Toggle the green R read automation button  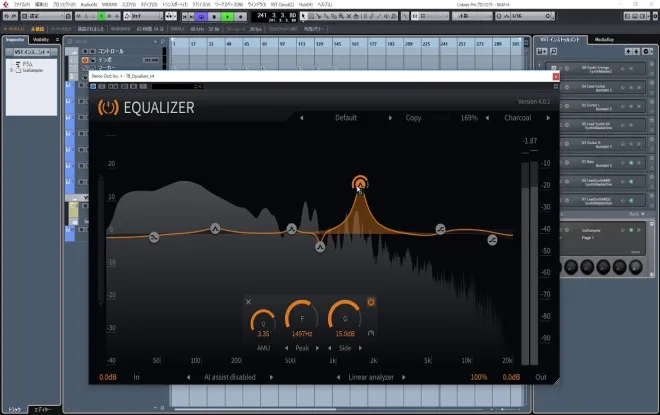coord(101,16)
